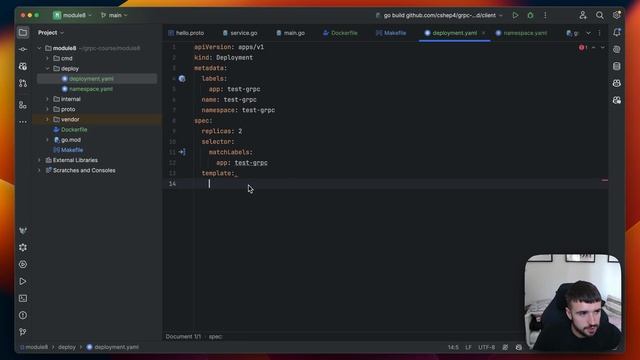Open the AI Assistant spiral icon
Viewport: 640px width, 360px height.
(x=617, y=49)
